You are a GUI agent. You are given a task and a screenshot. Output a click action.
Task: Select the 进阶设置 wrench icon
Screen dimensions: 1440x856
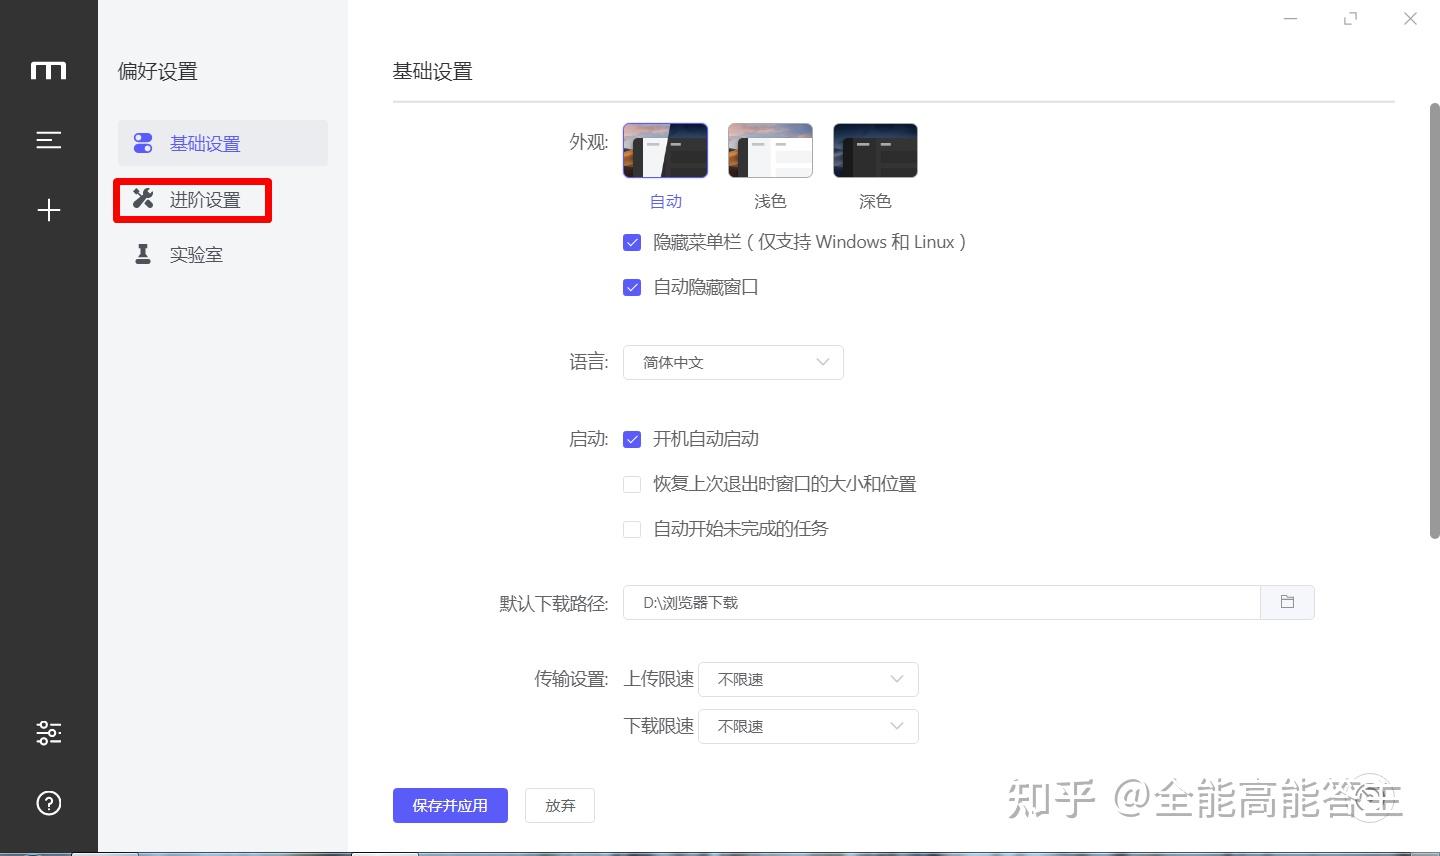pos(143,199)
